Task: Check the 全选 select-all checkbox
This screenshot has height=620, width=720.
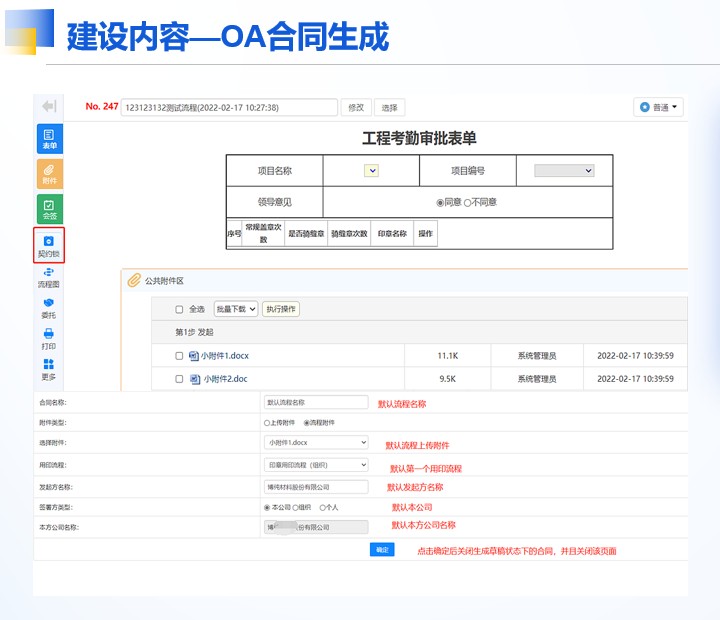Action: [x=180, y=310]
